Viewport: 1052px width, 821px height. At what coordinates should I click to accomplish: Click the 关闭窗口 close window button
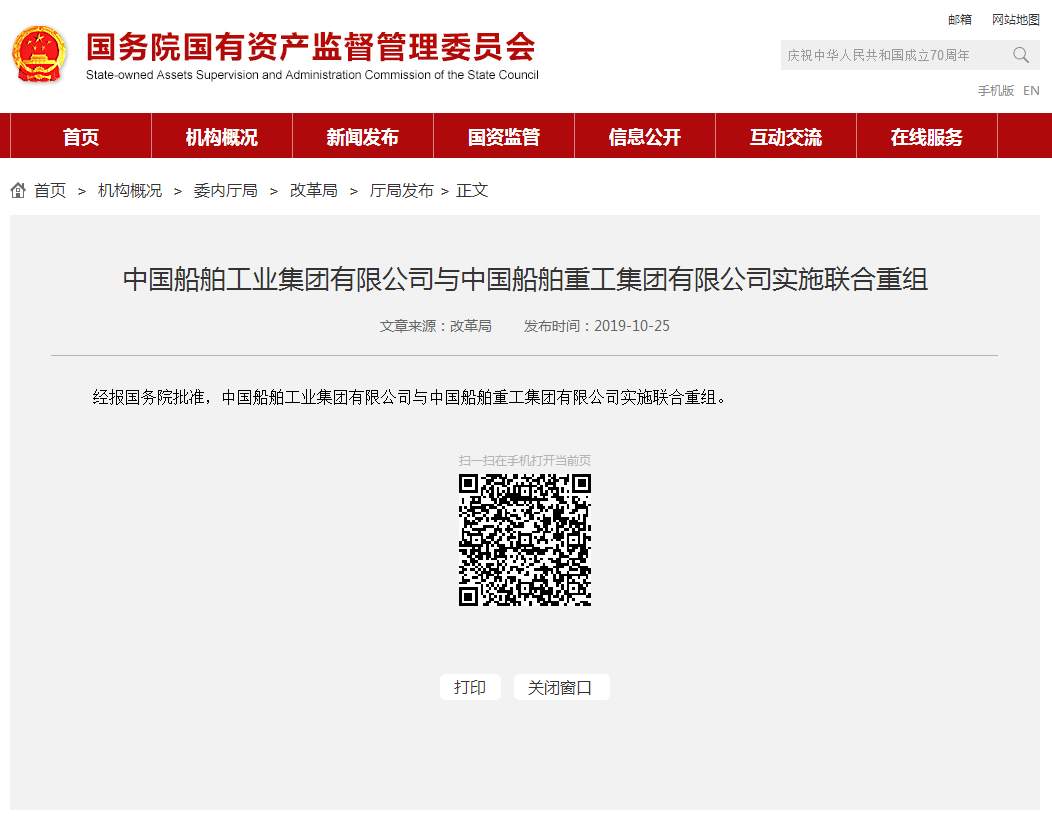(561, 688)
